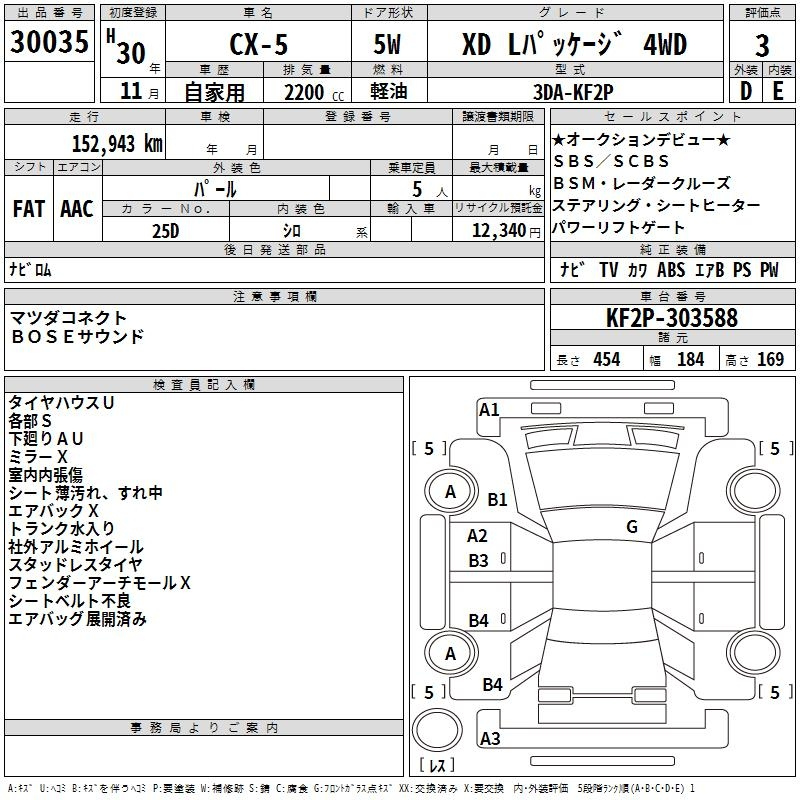Click the レス spare tire circle

click(x=437, y=730)
